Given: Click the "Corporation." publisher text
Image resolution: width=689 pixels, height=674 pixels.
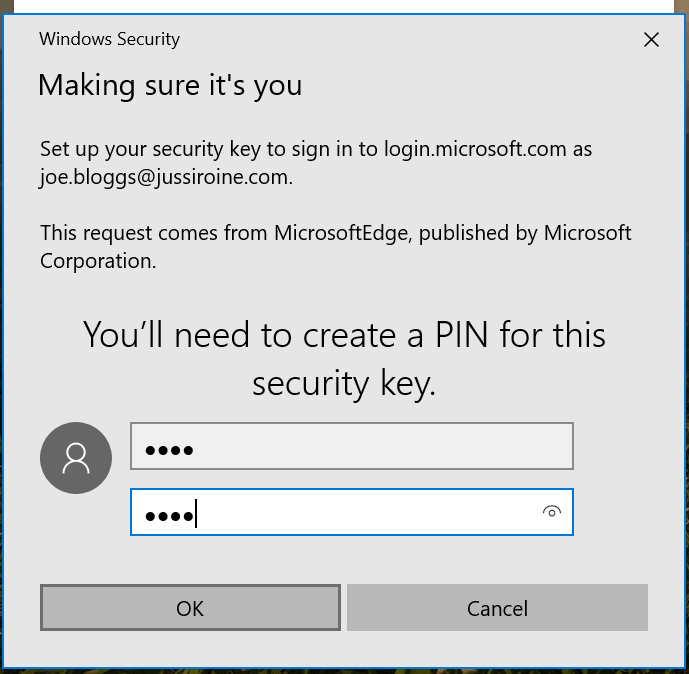Looking at the screenshot, I should pos(98,261).
